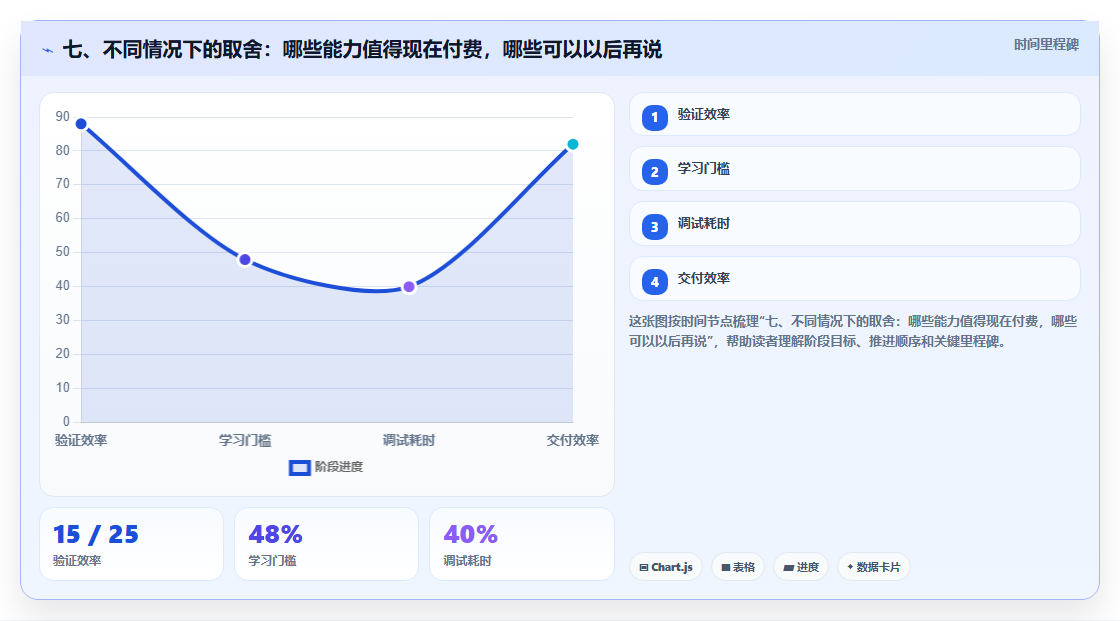Click the number 3 badge for 调试耗时
The image size is (1120, 621).
(x=654, y=227)
